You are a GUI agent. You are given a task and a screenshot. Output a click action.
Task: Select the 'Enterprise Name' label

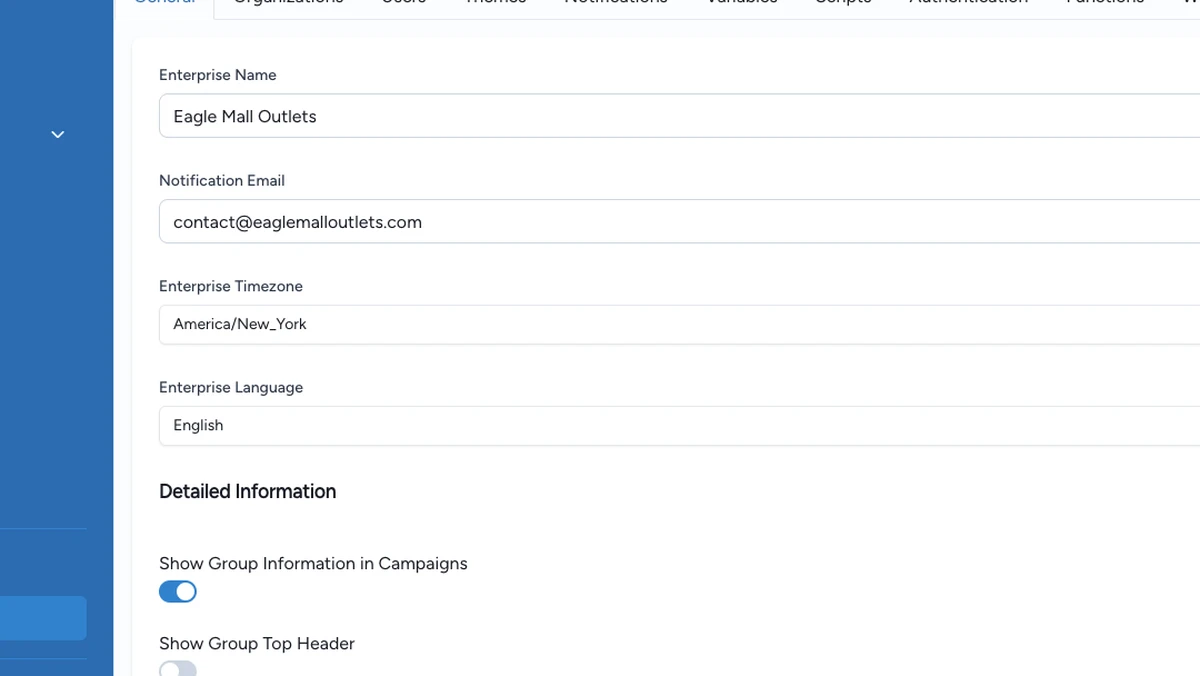(x=217, y=75)
